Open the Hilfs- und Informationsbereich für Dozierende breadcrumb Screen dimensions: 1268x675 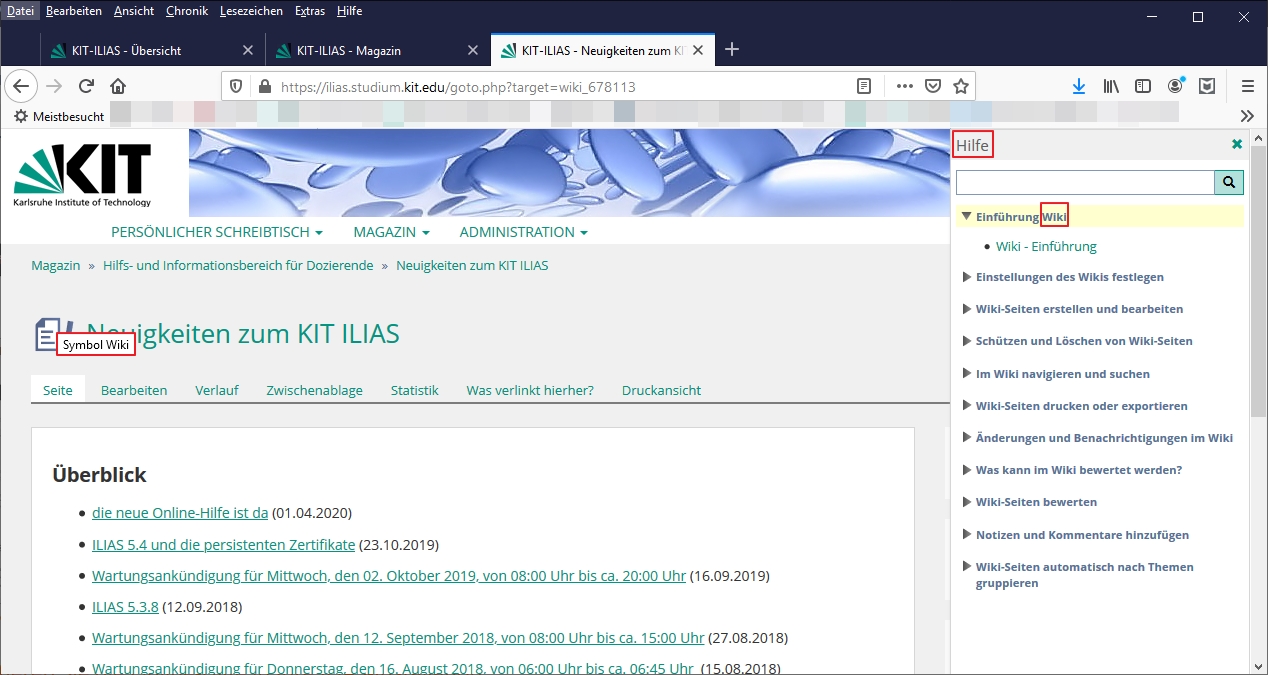pyautogui.click(x=238, y=266)
